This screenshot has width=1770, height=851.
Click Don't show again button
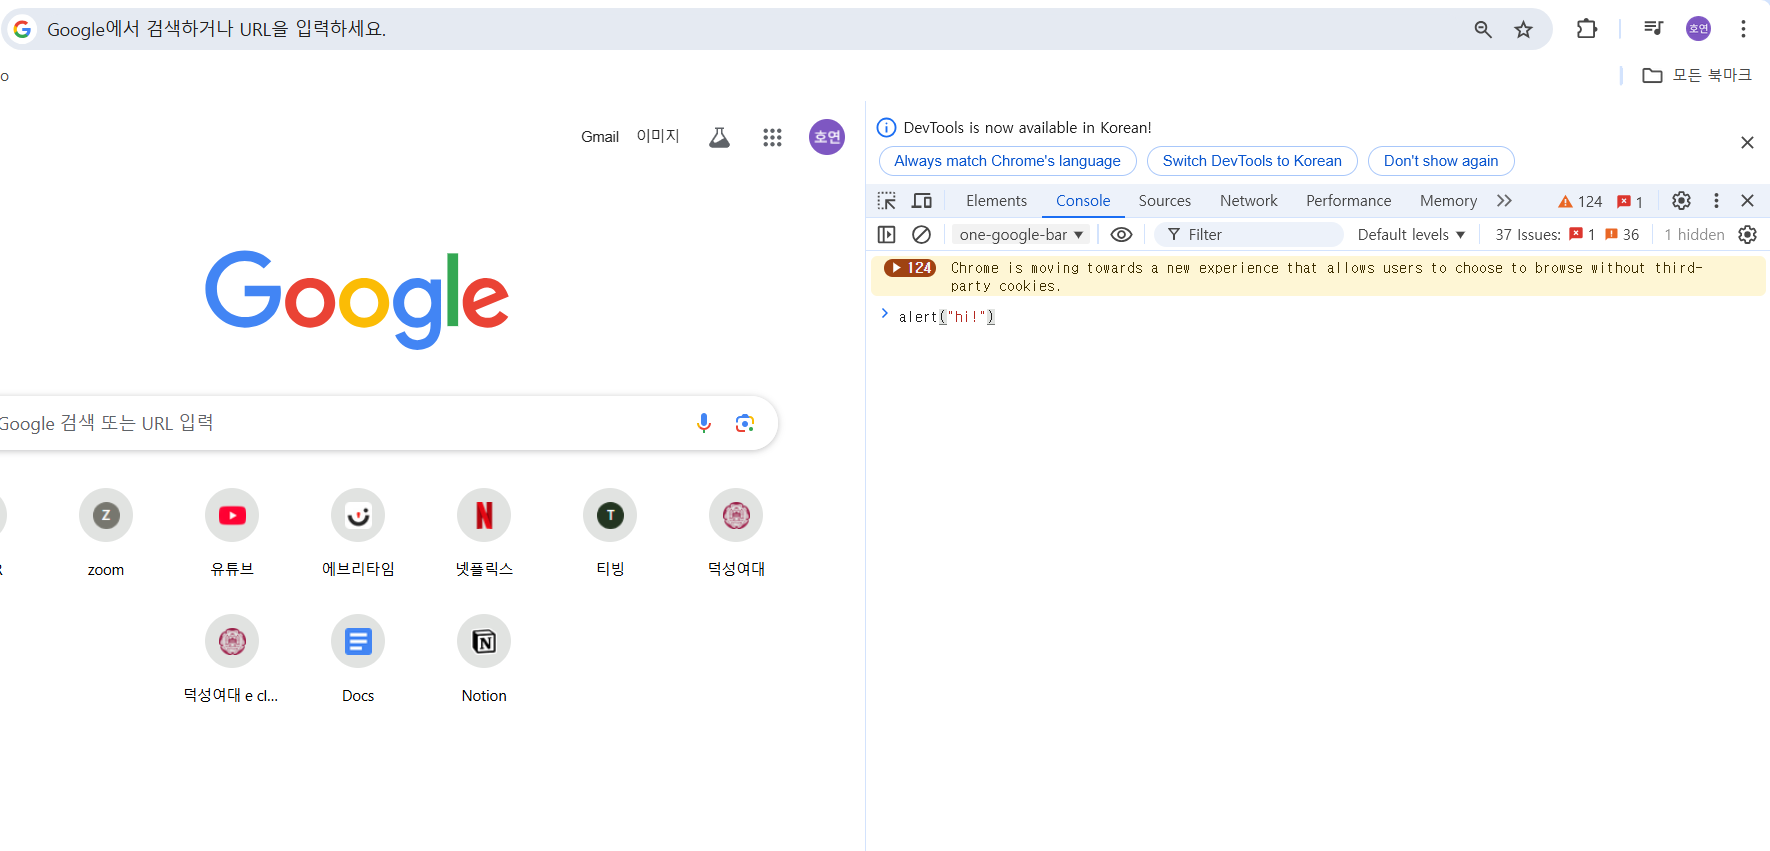1441,161
